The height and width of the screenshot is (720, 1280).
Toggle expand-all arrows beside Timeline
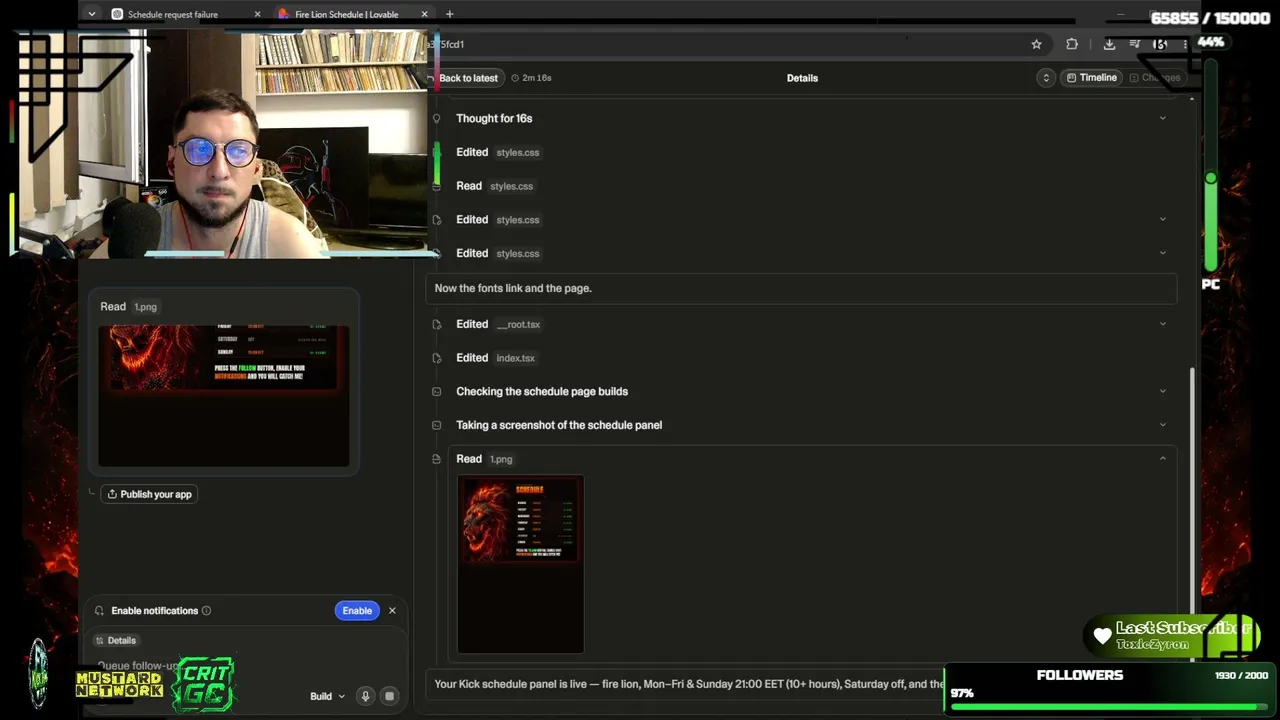(1046, 78)
